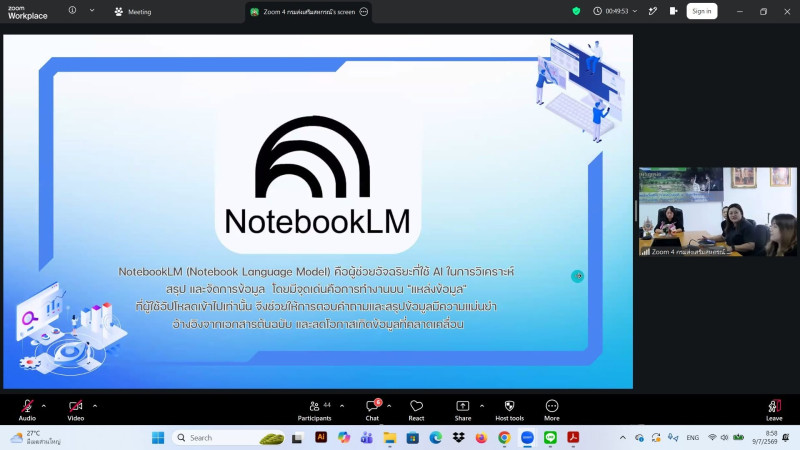Screen dimensions: 800x450
Task: Open File Explorer from the taskbar
Action: click(390, 437)
